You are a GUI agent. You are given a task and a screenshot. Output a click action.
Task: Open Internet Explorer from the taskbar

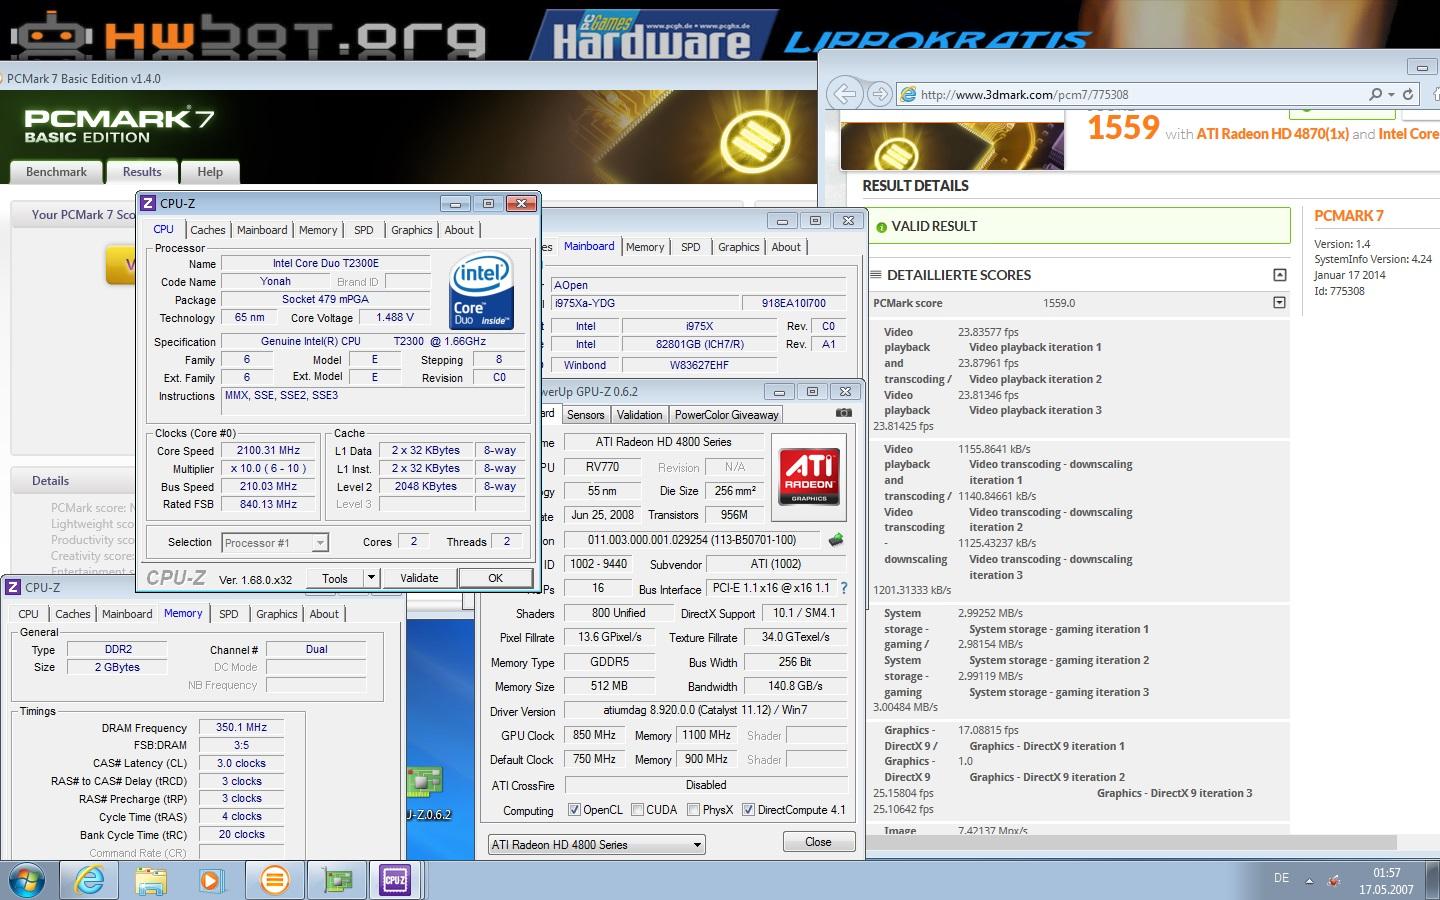(x=89, y=880)
